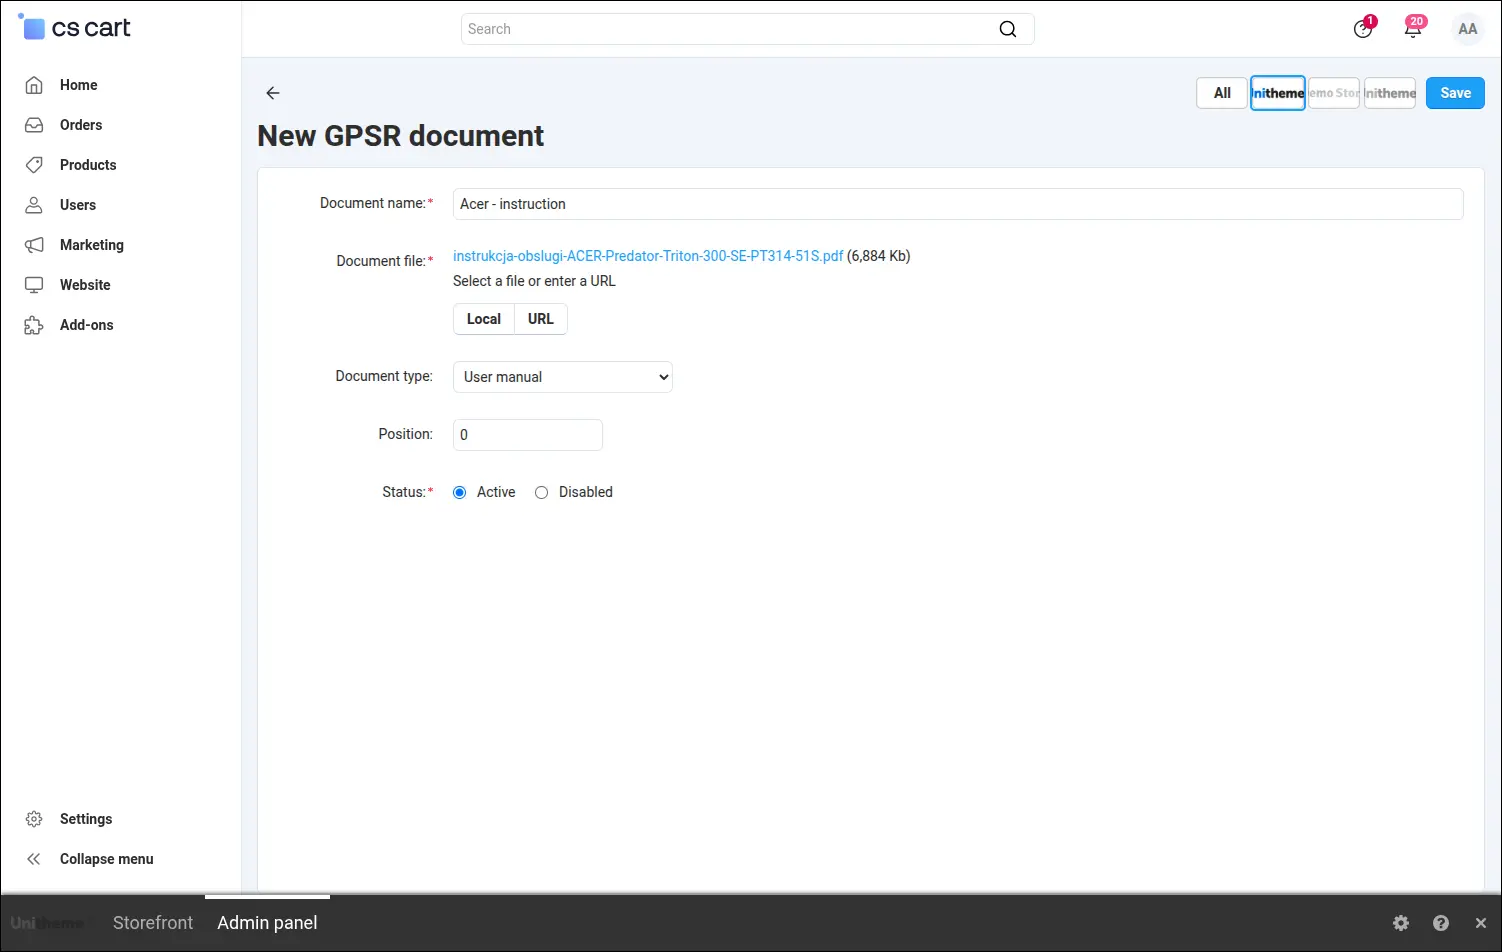Choose Local file upload
1502x952 pixels.
tap(484, 319)
